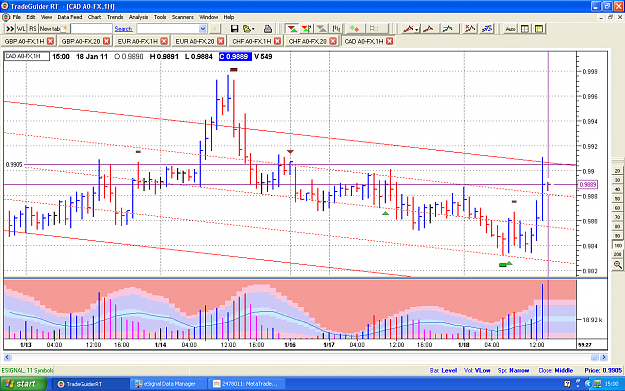
Task: Click the blue trend channel icon
Action: tap(487, 29)
